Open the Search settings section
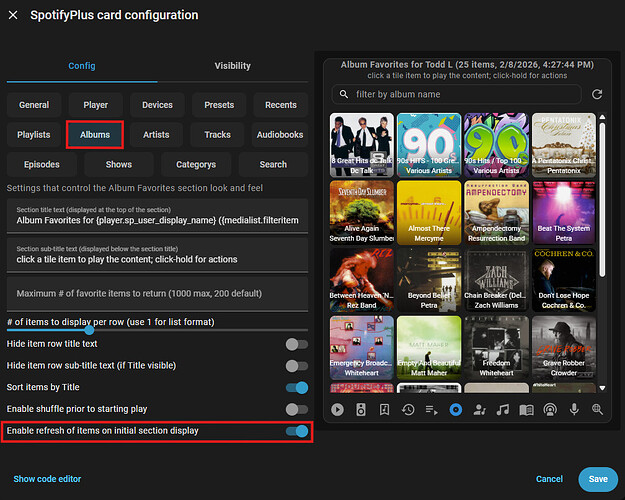Viewport: 625px width, 500px height. point(273,164)
